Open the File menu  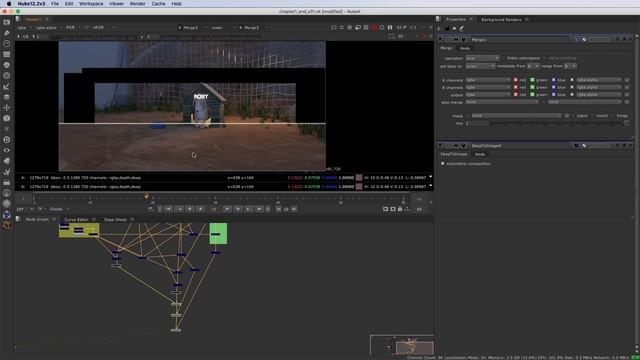click(x=55, y=4)
